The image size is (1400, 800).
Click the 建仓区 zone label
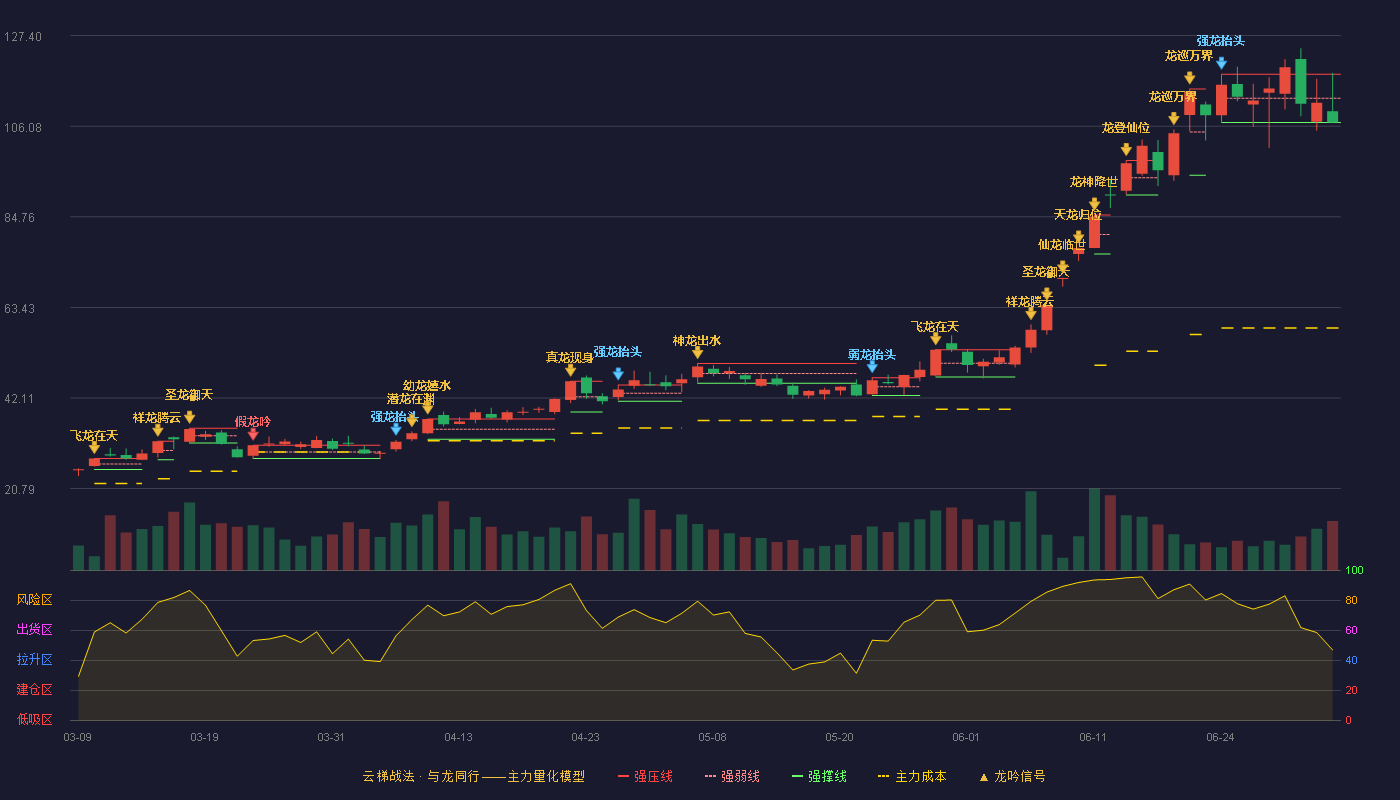pyautogui.click(x=35, y=690)
